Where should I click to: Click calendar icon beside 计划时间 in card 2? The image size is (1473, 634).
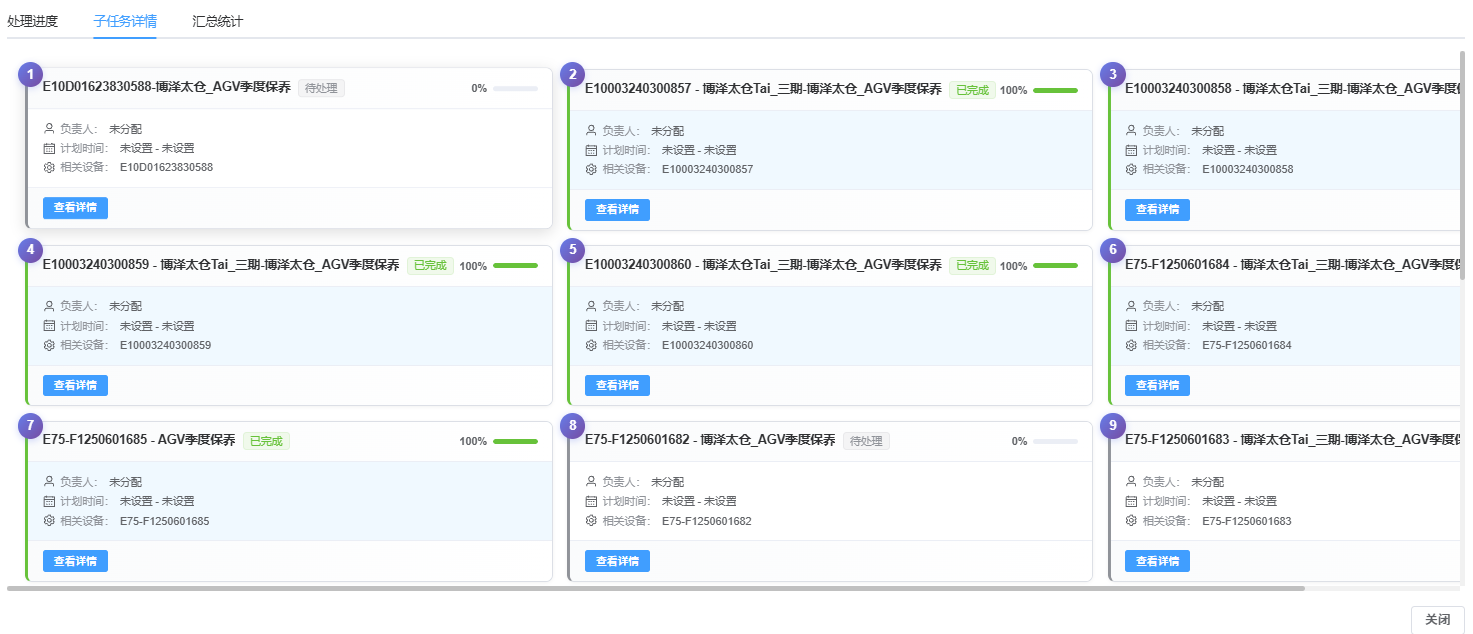point(591,150)
